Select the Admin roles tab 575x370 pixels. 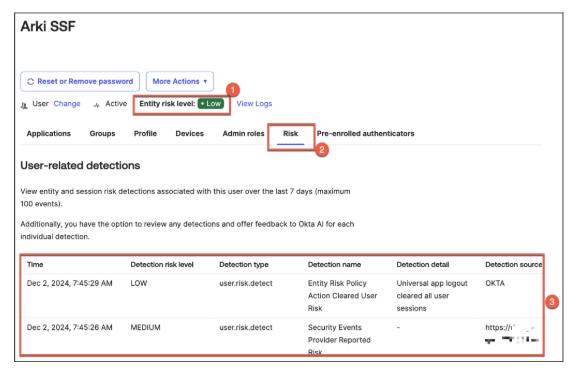point(243,133)
